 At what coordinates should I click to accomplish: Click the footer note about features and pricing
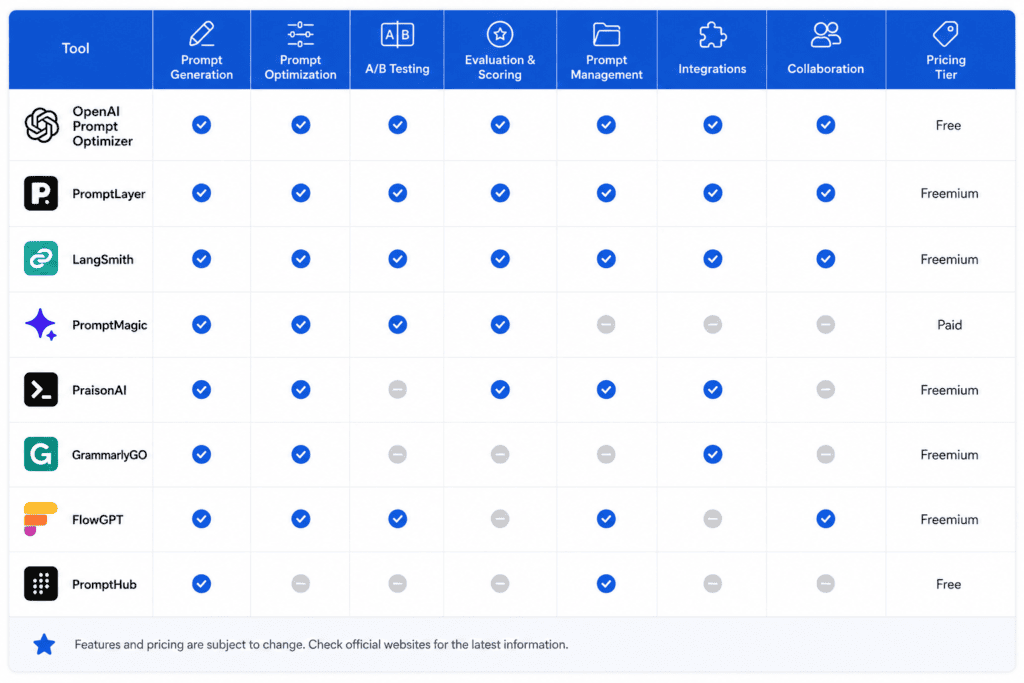[x=321, y=644]
